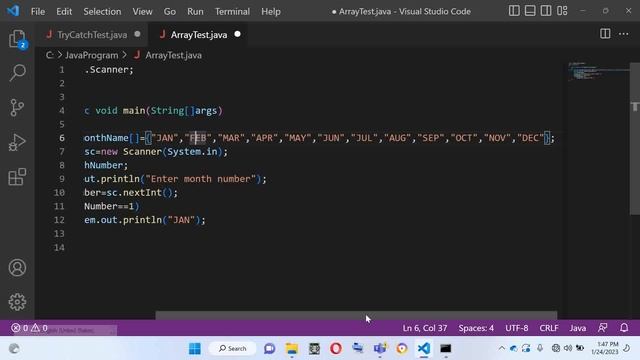This screenshot has height=360, width=640.
Task: Click the minimap code preview
Action: (x=597, y=72)
